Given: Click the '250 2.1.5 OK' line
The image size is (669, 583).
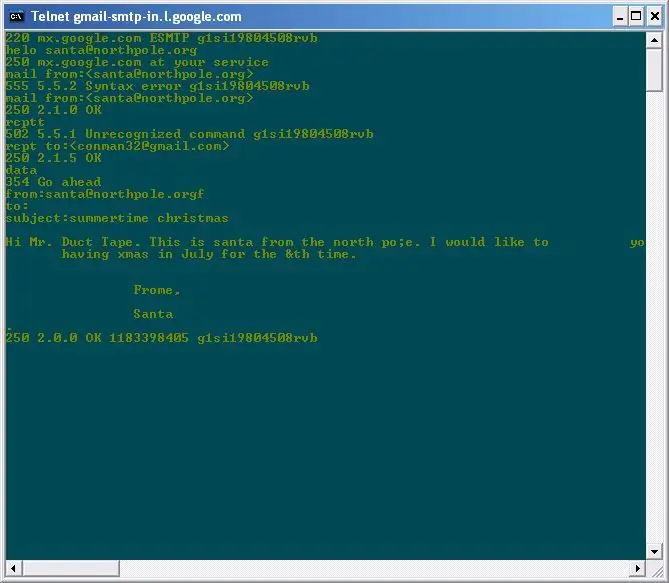Looking at the screenshot, I should [x=54, y=158].
